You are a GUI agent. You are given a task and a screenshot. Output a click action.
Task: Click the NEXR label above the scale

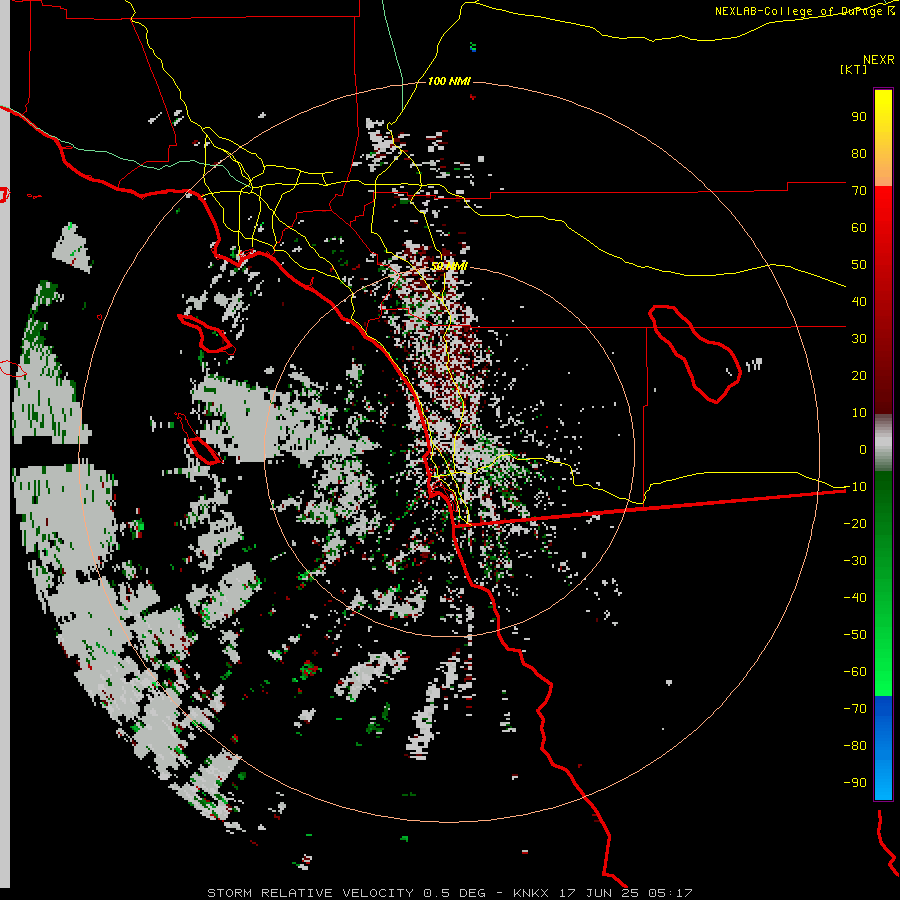879,60
